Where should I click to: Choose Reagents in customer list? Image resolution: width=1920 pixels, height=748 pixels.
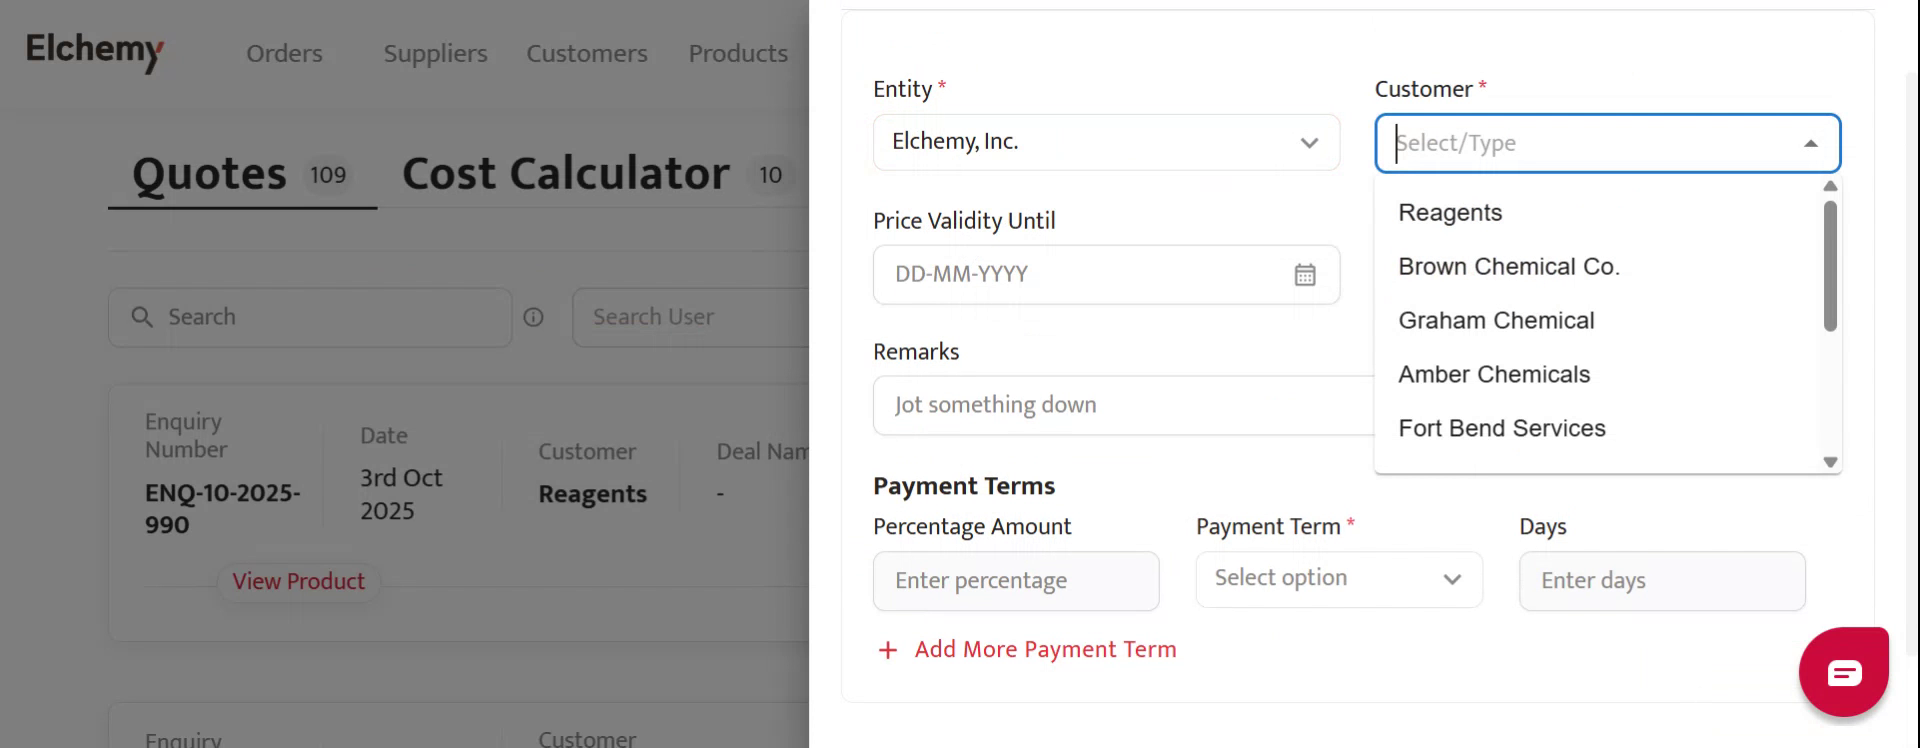(1450, 213)
